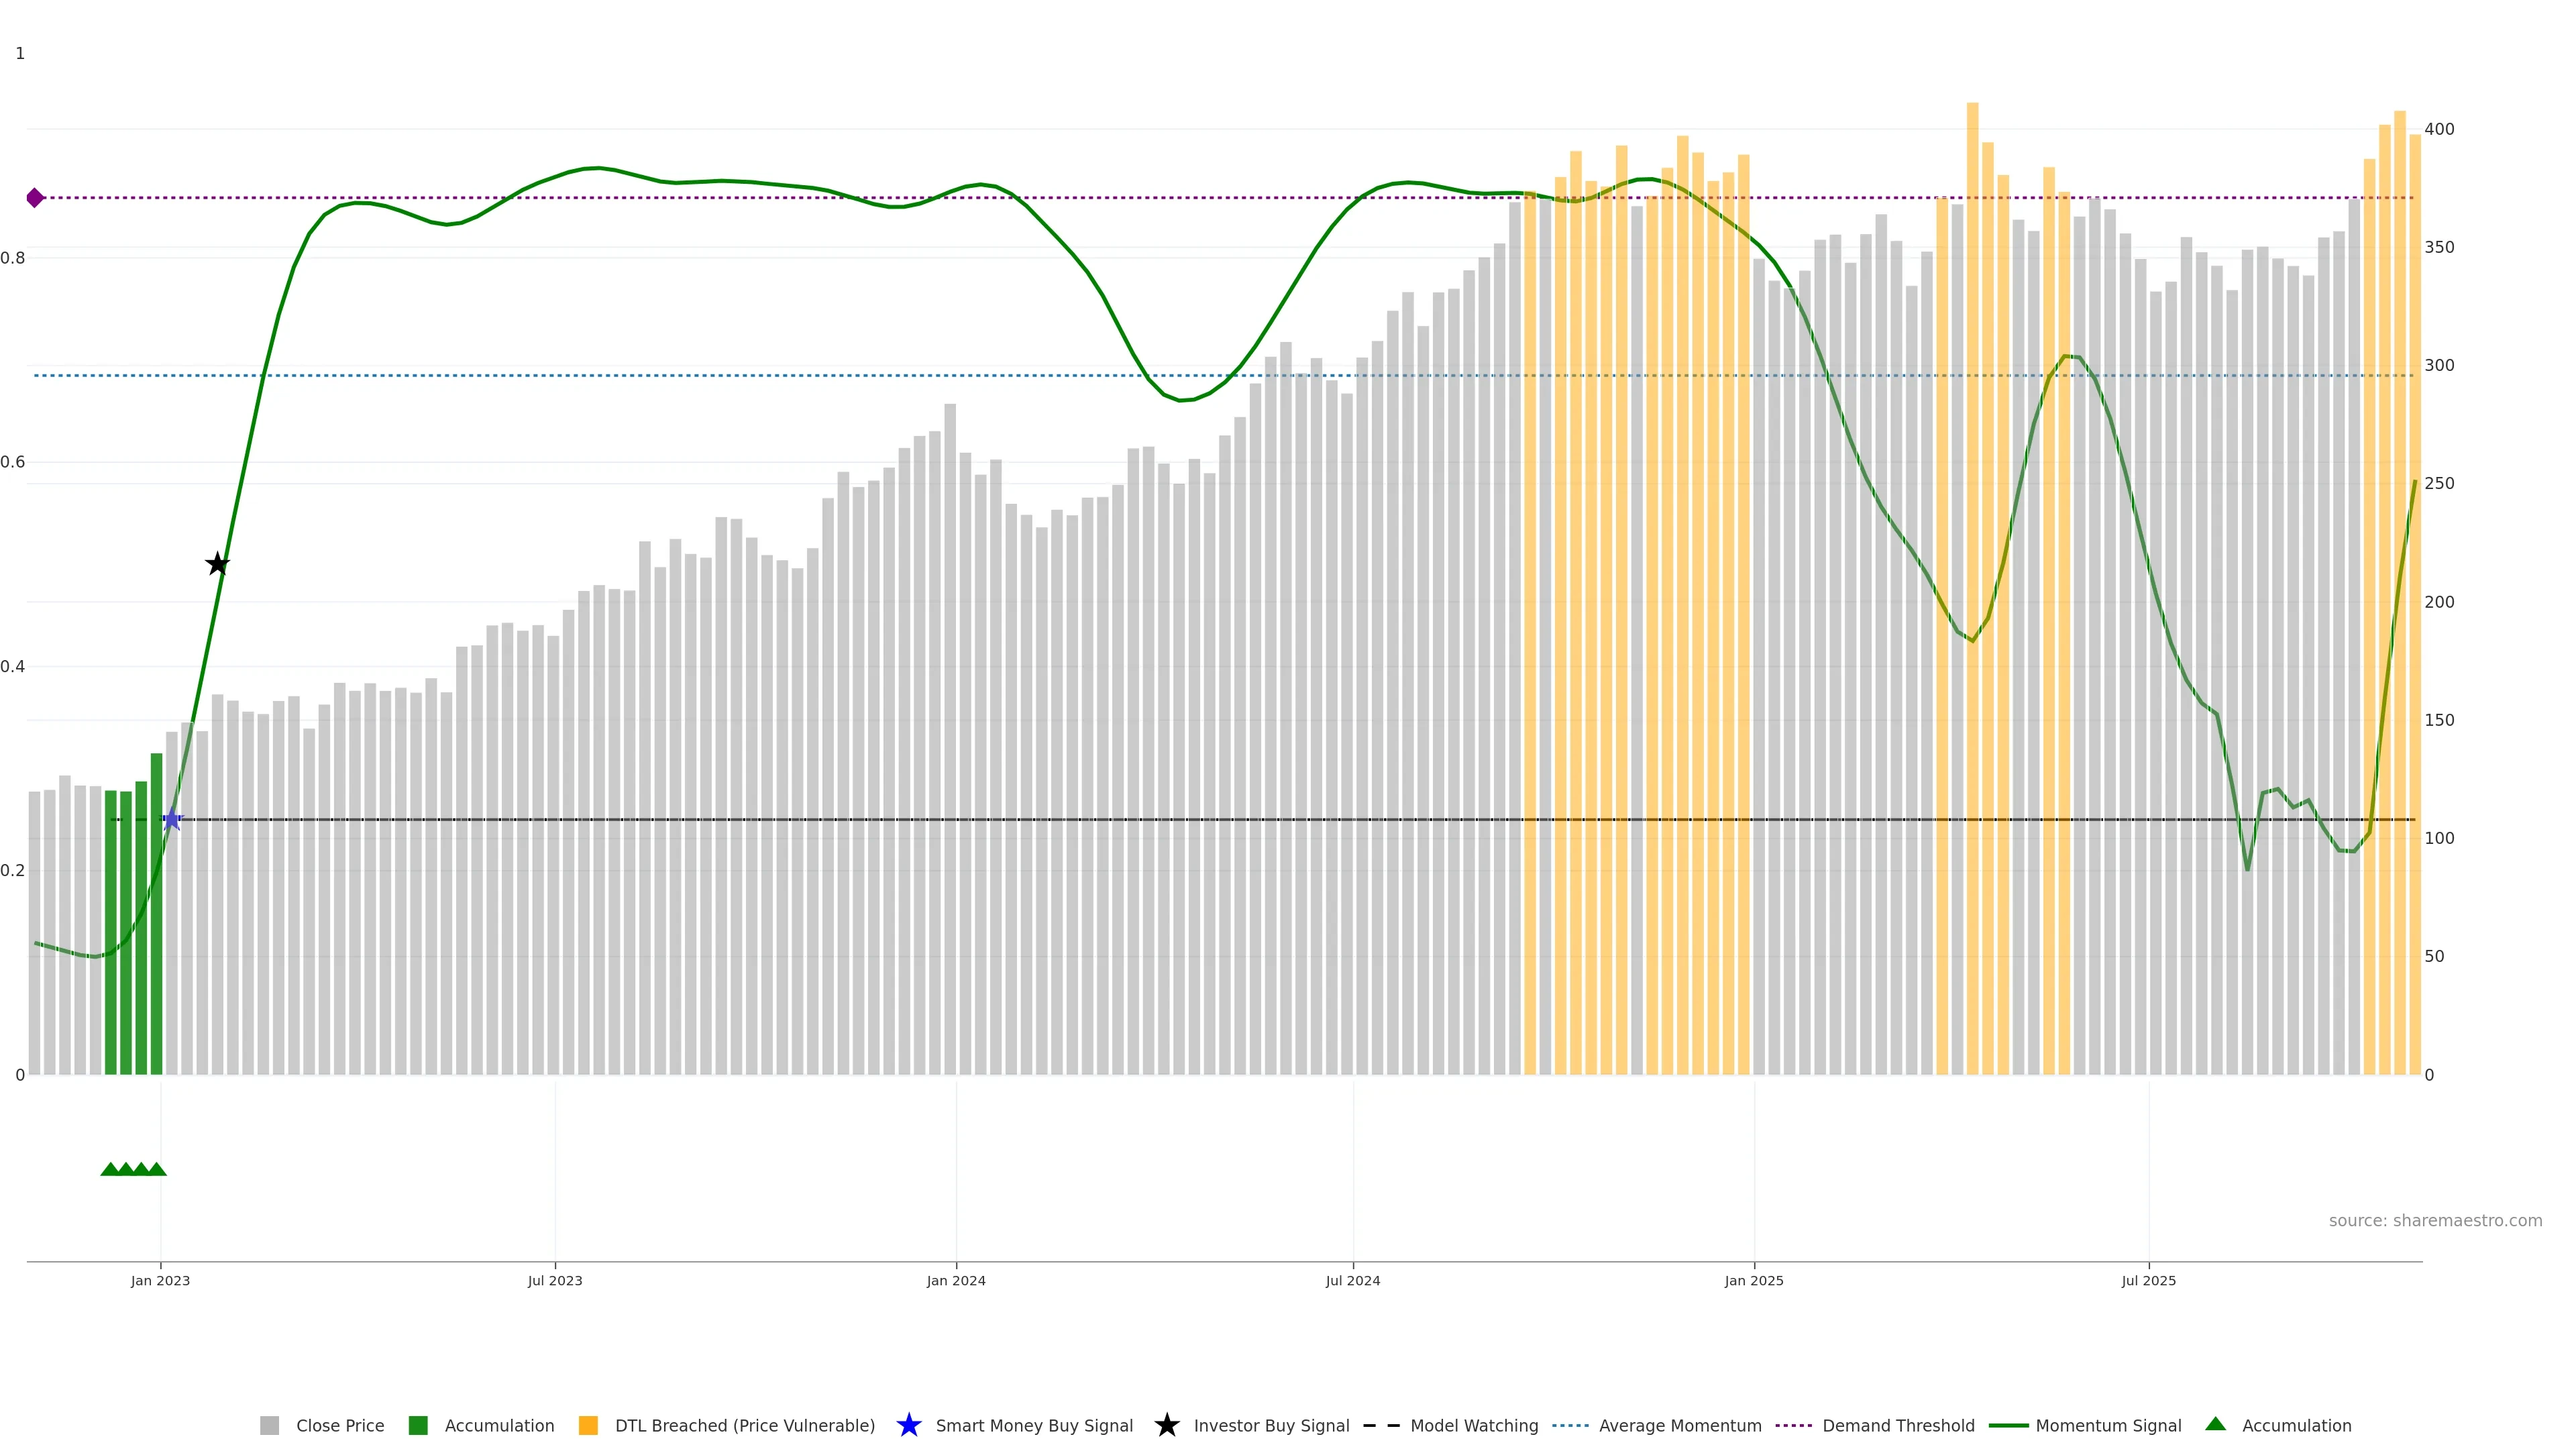Image resolution: width=2576 pixels, height=1449 pixels.
Task: Toggle Close Price legend entry
Action: (339, 1425)
